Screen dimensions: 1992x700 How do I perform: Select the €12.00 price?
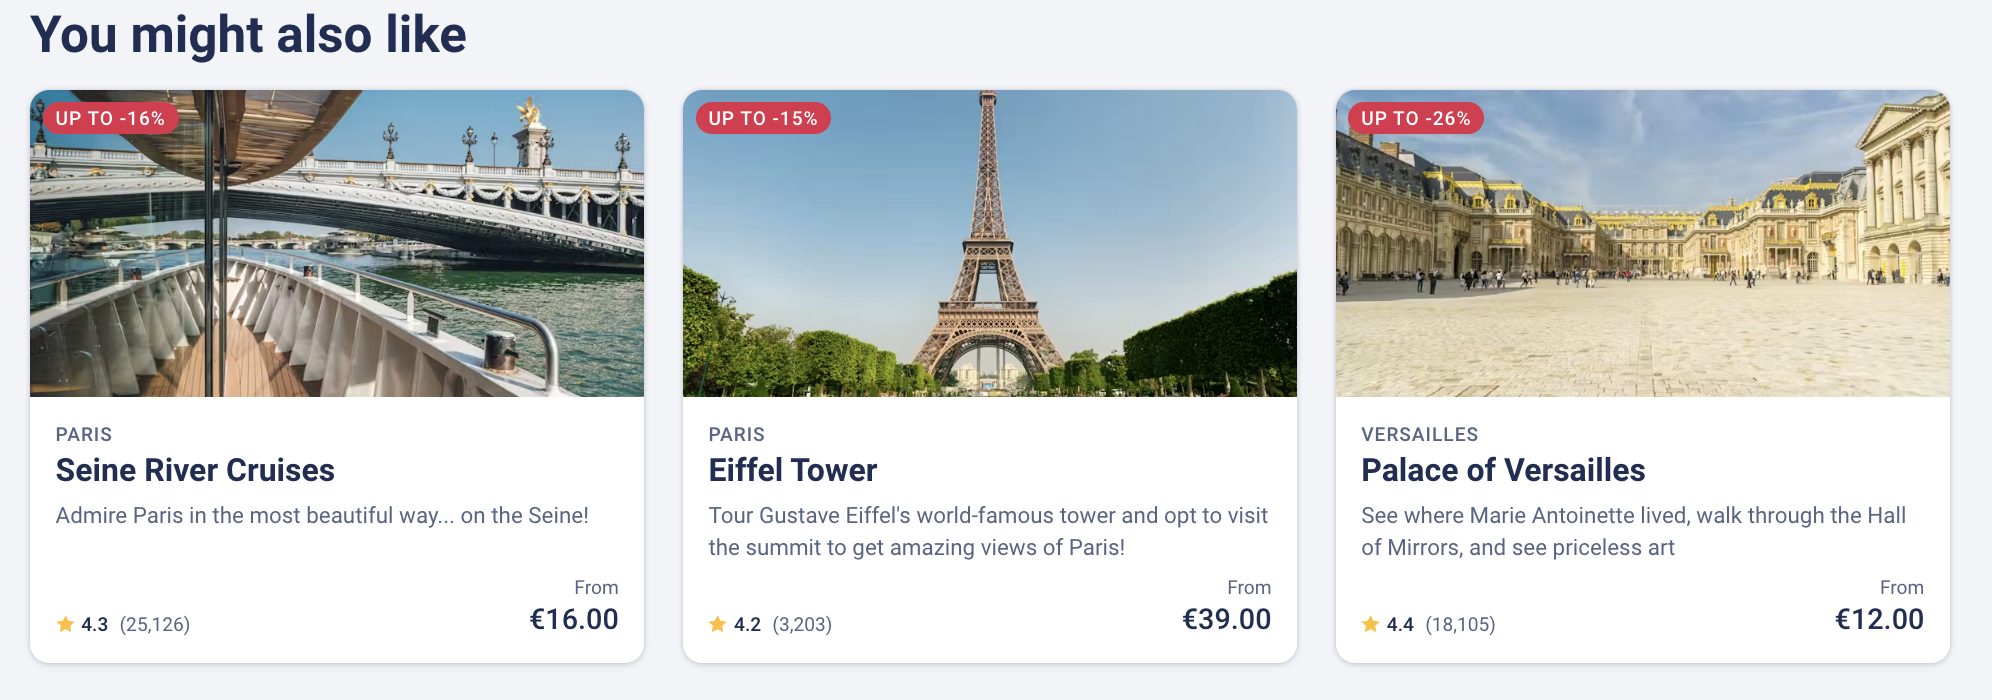(x=1879, y=619)
